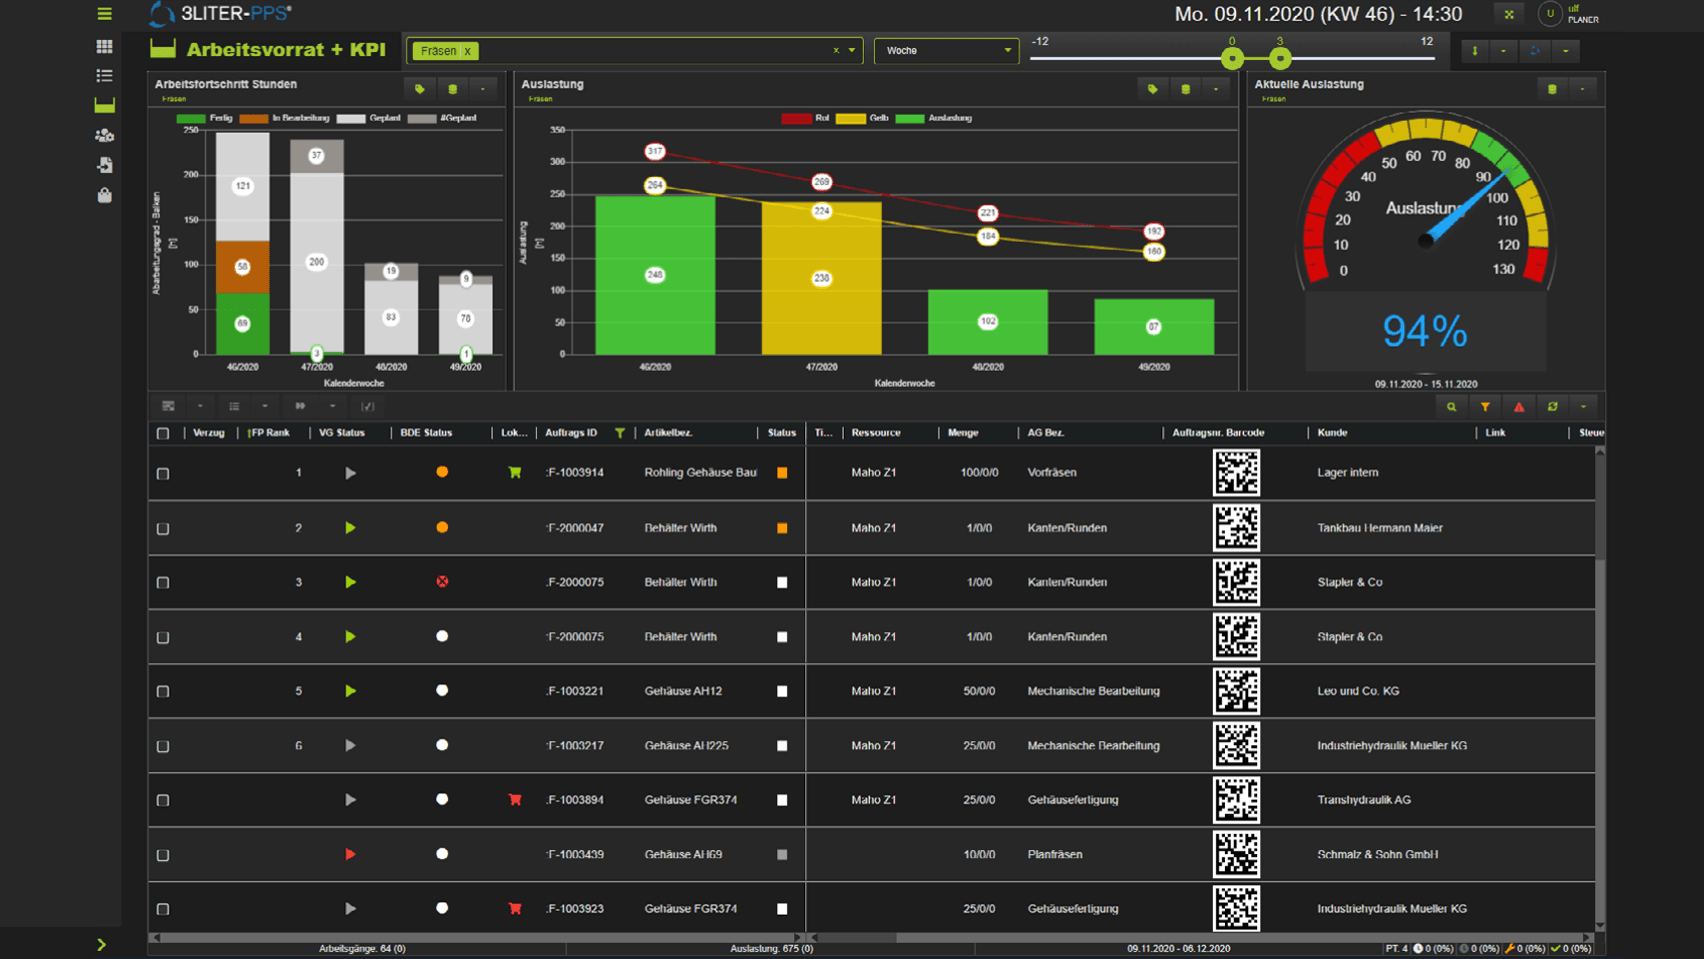Click the orange filter funnel in grid toolbar

[x=1485, y=407]
